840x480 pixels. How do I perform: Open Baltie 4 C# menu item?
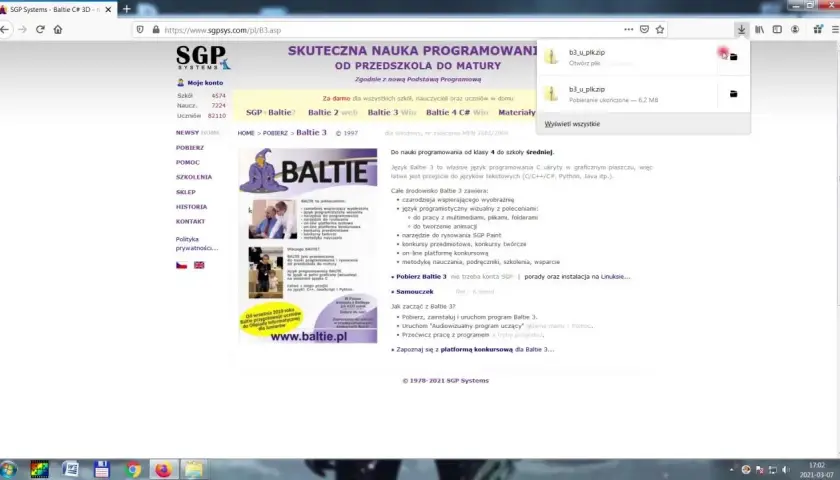457,112
